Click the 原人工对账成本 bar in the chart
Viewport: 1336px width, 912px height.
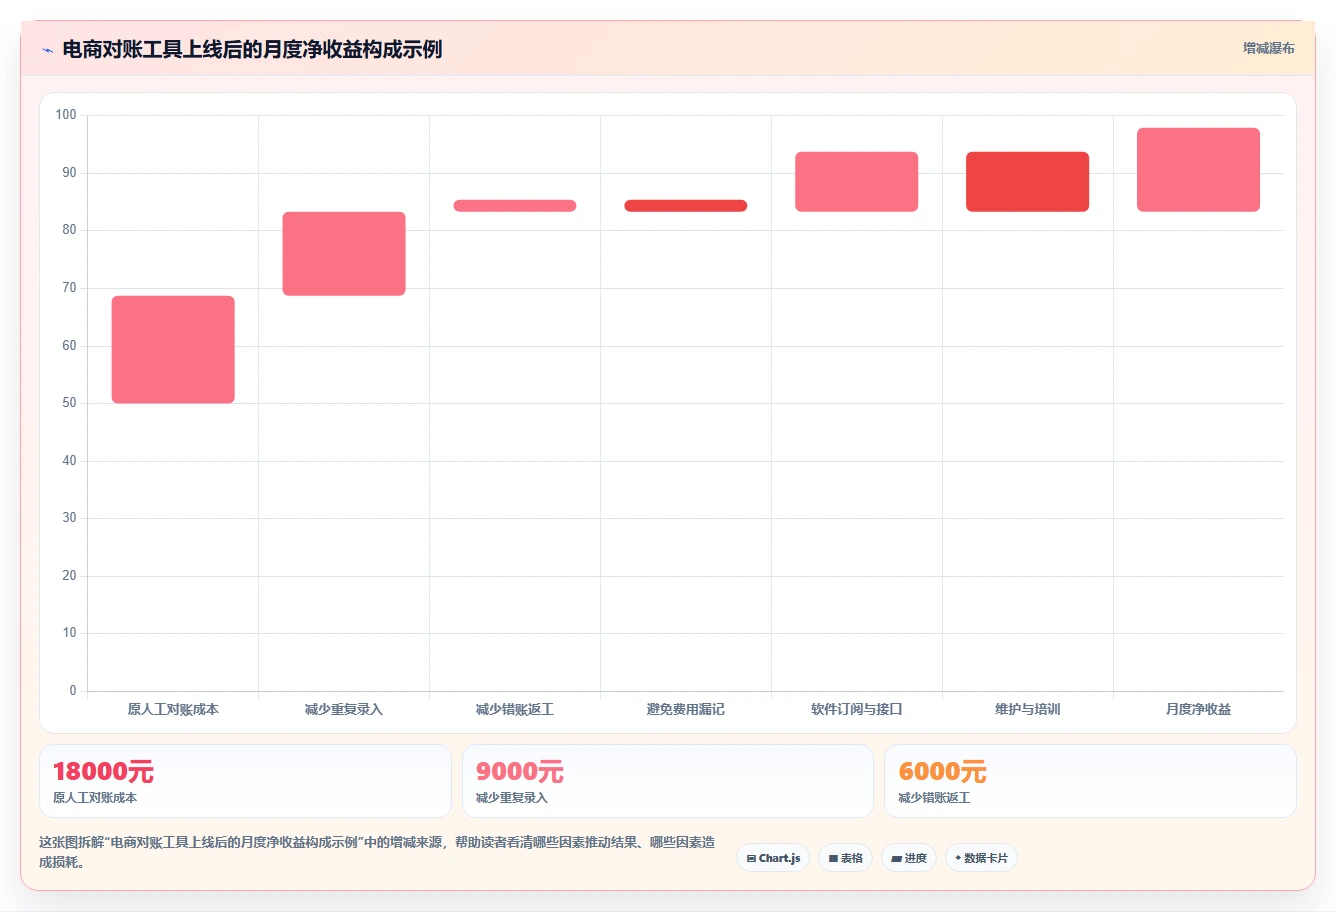(173, 350)
